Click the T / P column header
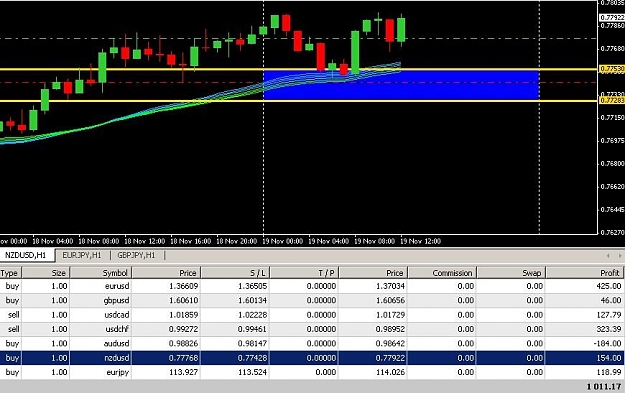The image size is (625, 393). coord(305,273)
